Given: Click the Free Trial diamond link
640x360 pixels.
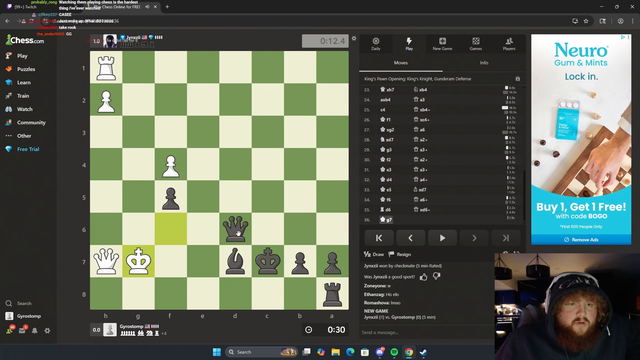Looking at the screenshot, I should pos(22,149).
